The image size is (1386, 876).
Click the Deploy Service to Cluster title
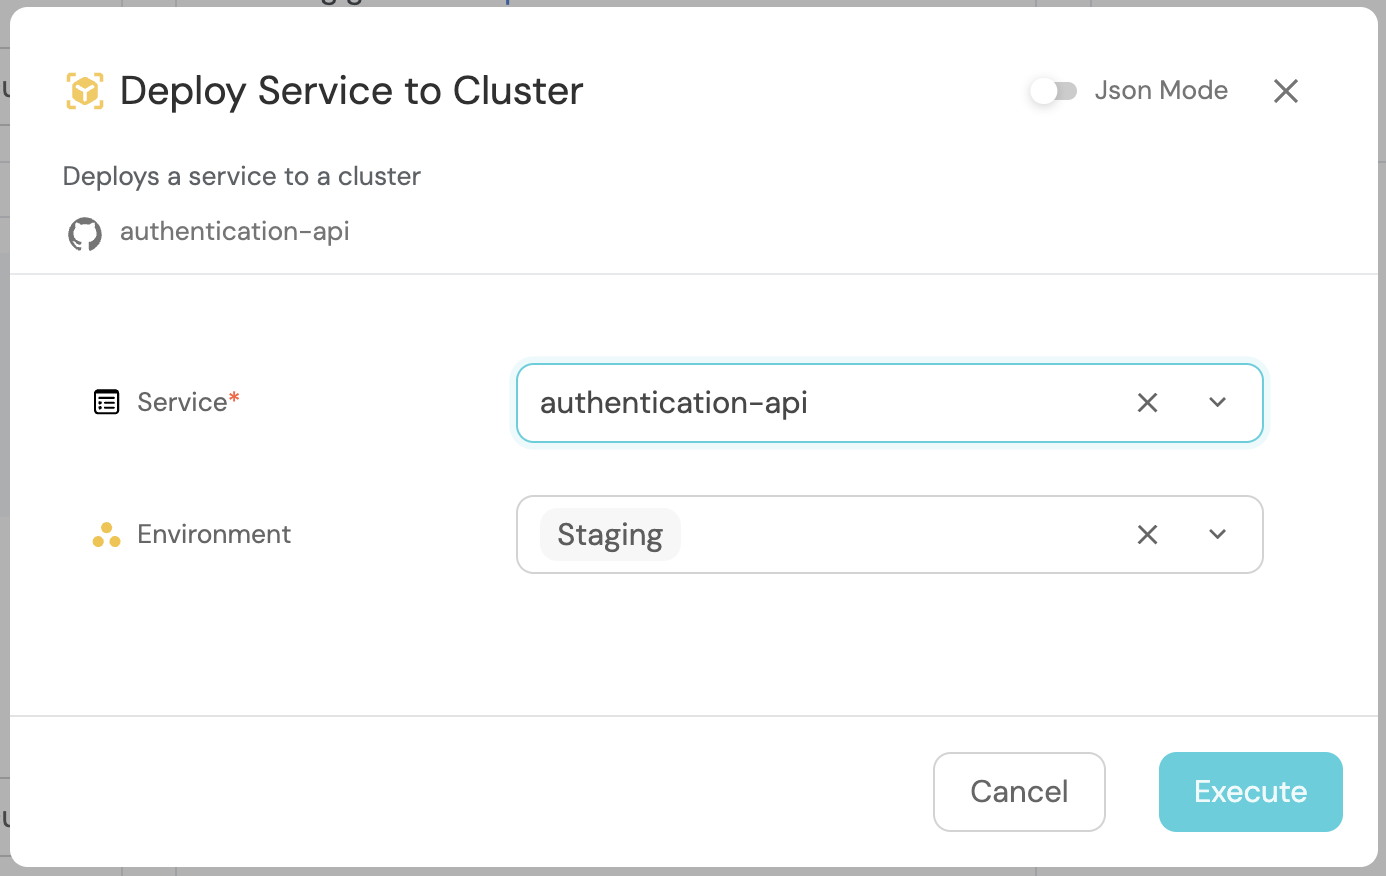[351, 91]
